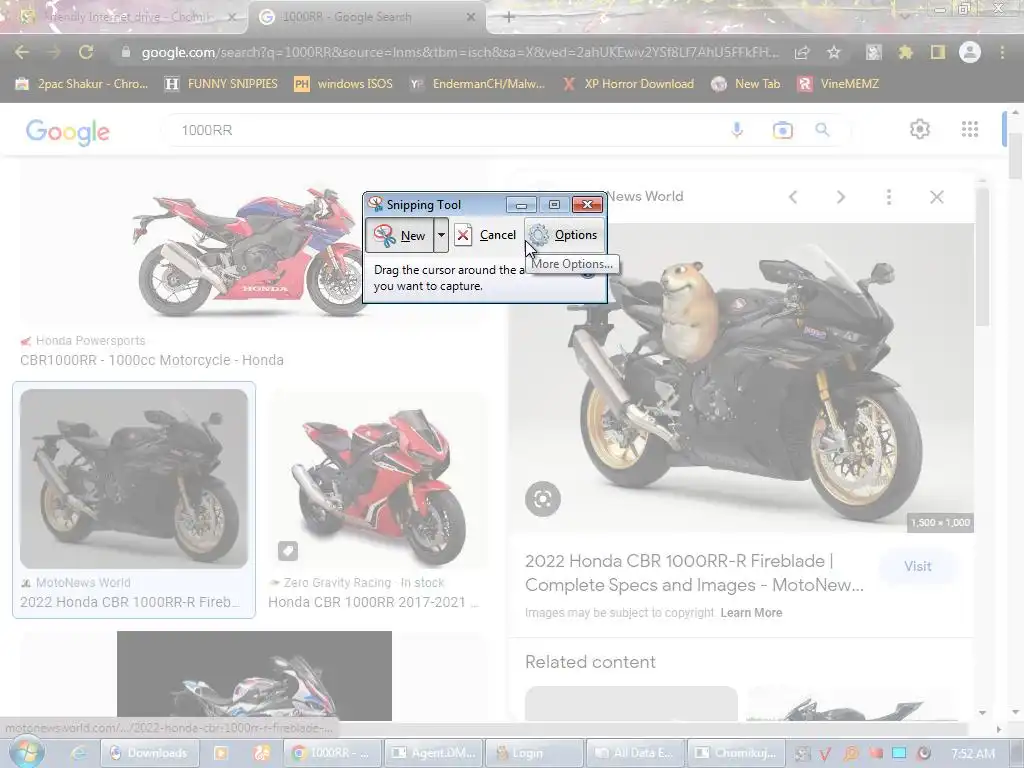Show next image in preview panel
The height and width of the screenshot is (768, 1024).
841,197
